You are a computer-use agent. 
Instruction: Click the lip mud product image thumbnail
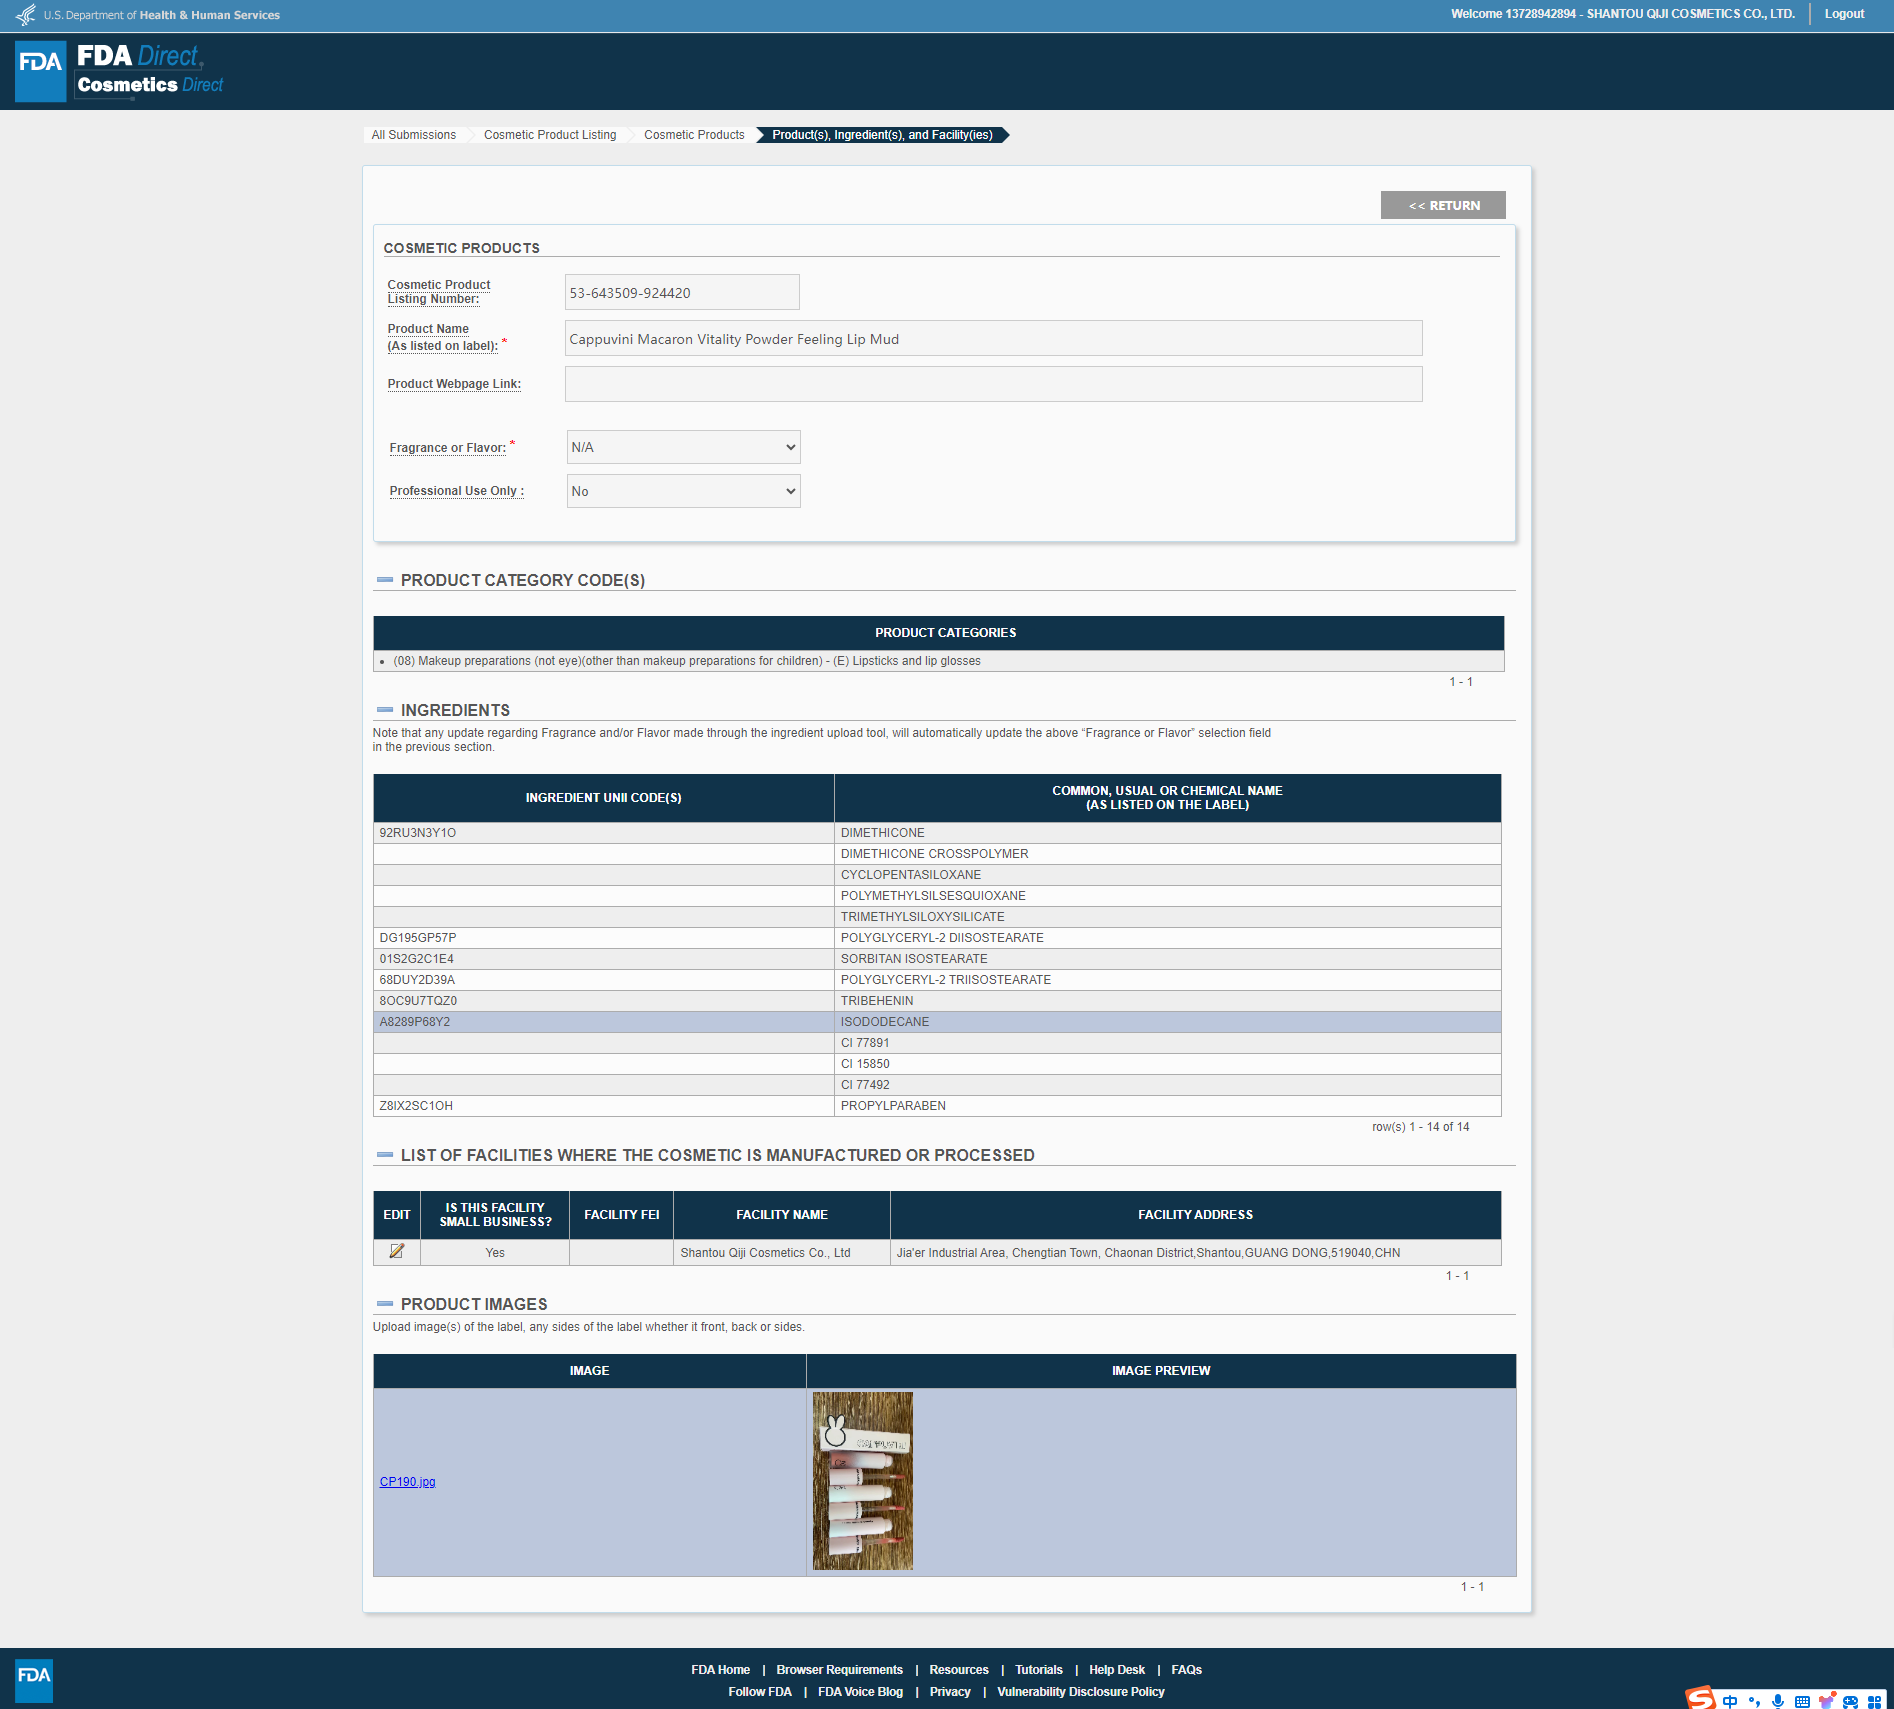(862, 1480)
